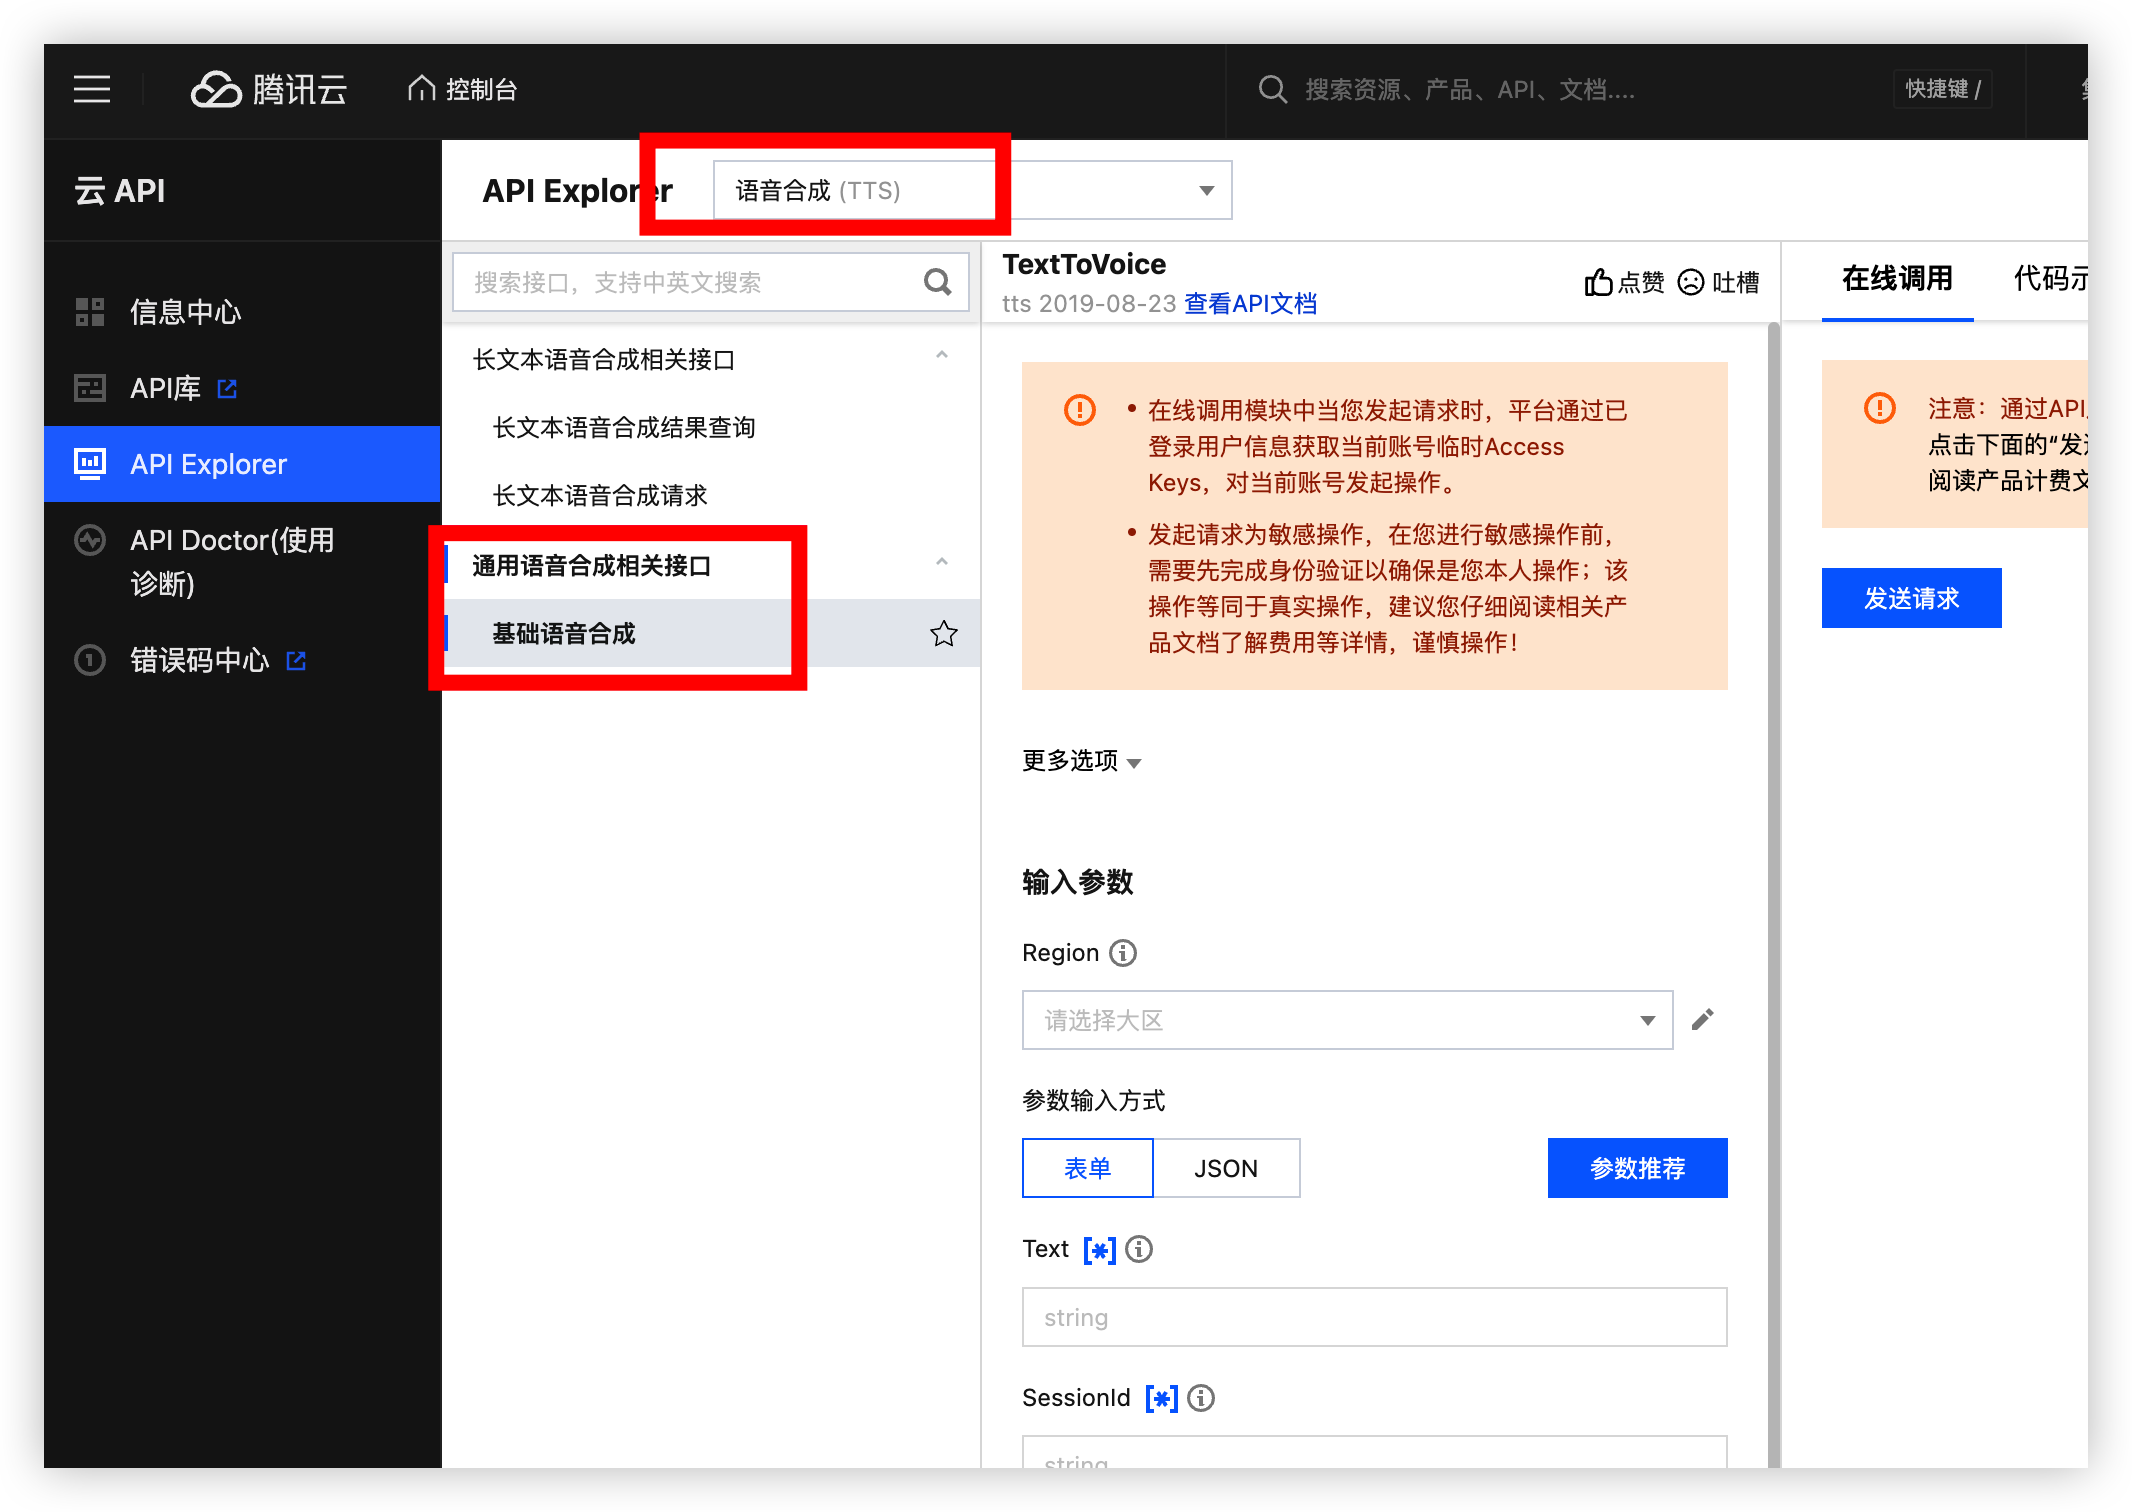Open API Doctor(使用诊断) sidebar item
2132x1512 pixels.
coord(242,562)
